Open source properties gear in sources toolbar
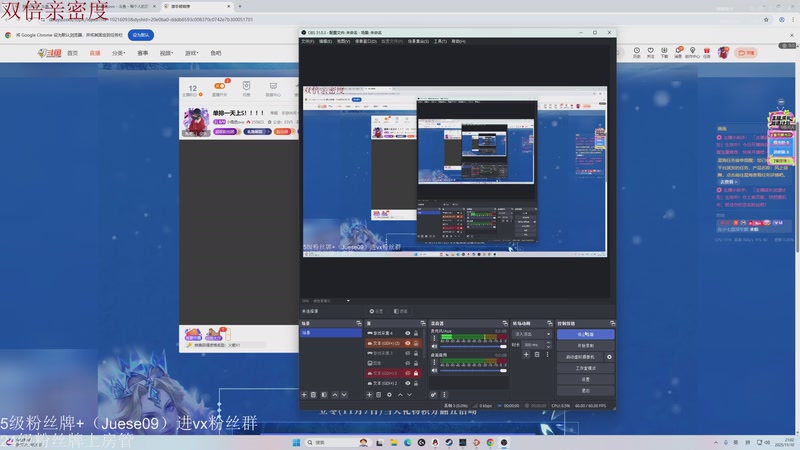 (389, 394)
